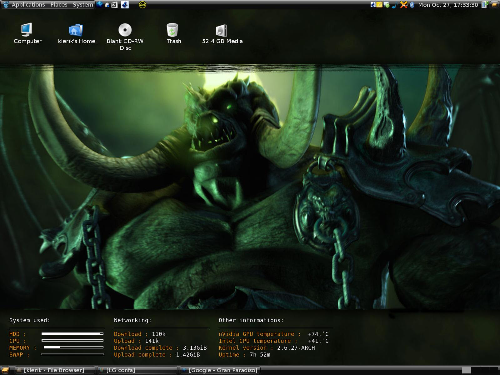
Task: Click the green-and-white tray icon
Action: [387, 5]
